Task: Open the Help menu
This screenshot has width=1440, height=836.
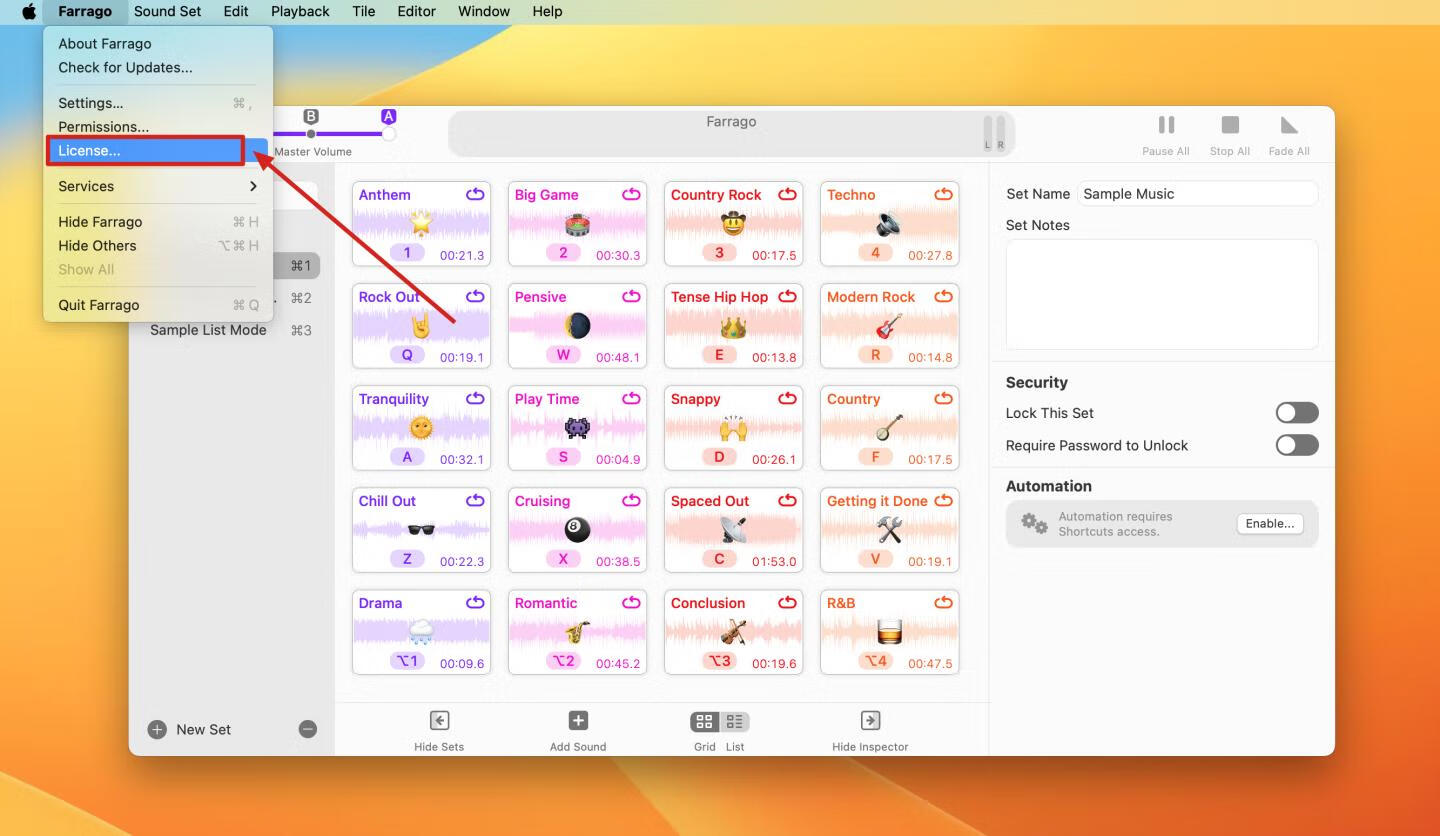Action: point(547,12)
